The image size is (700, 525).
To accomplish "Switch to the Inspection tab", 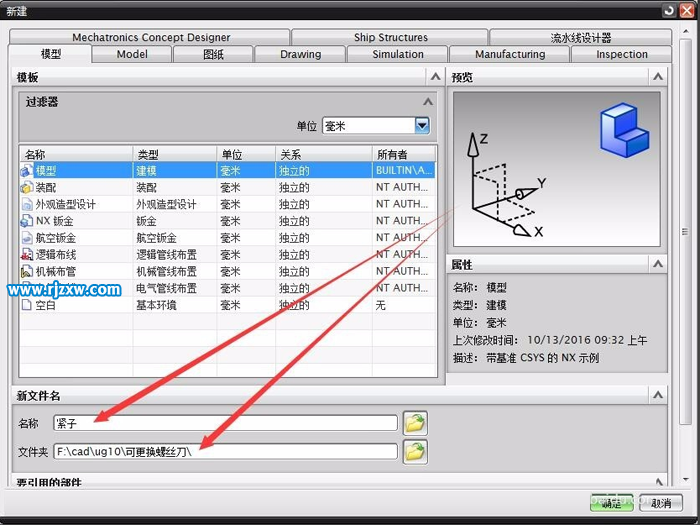I will coord(621,54).
